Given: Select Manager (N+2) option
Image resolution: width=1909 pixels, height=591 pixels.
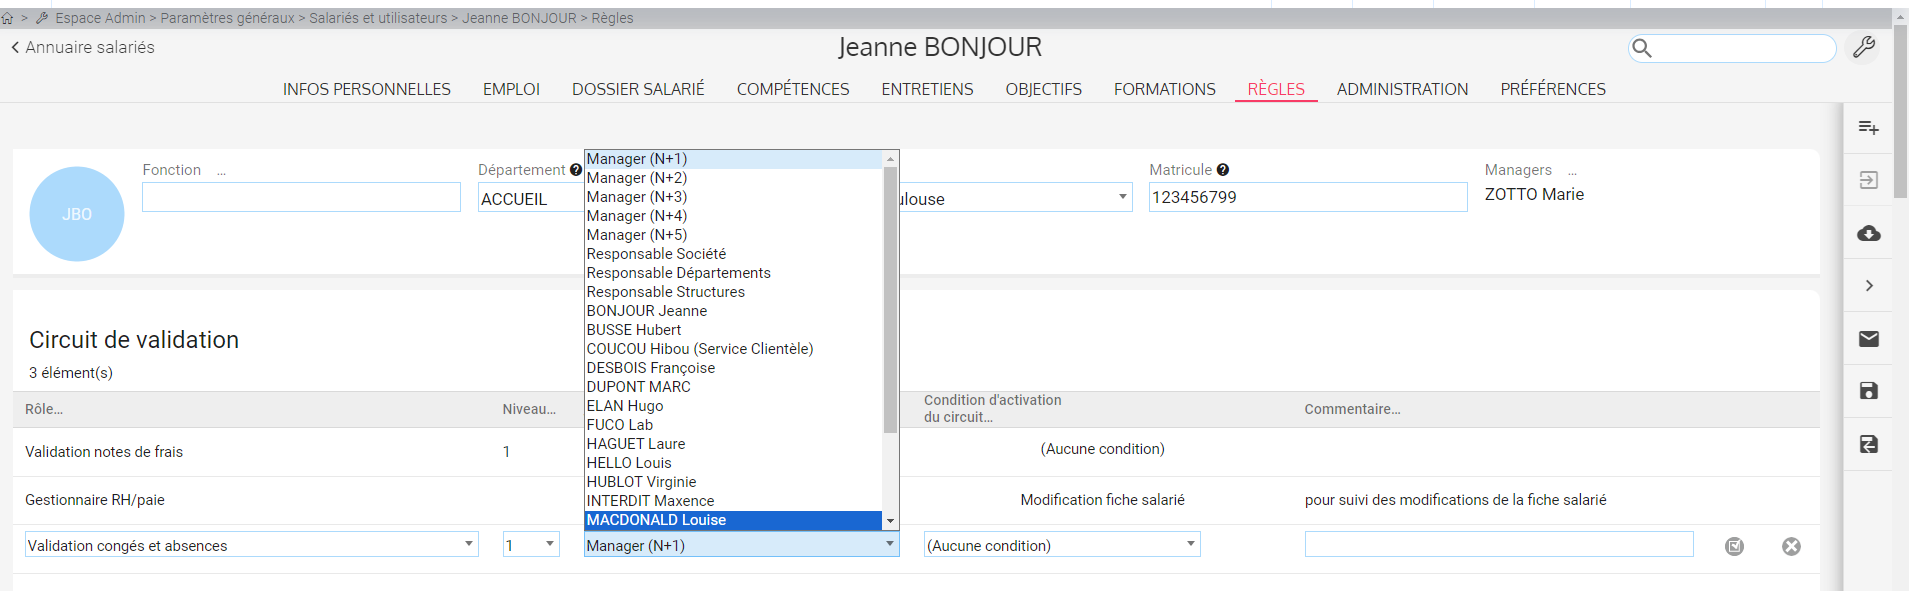Looking at the screenshot, I should 733,178.
